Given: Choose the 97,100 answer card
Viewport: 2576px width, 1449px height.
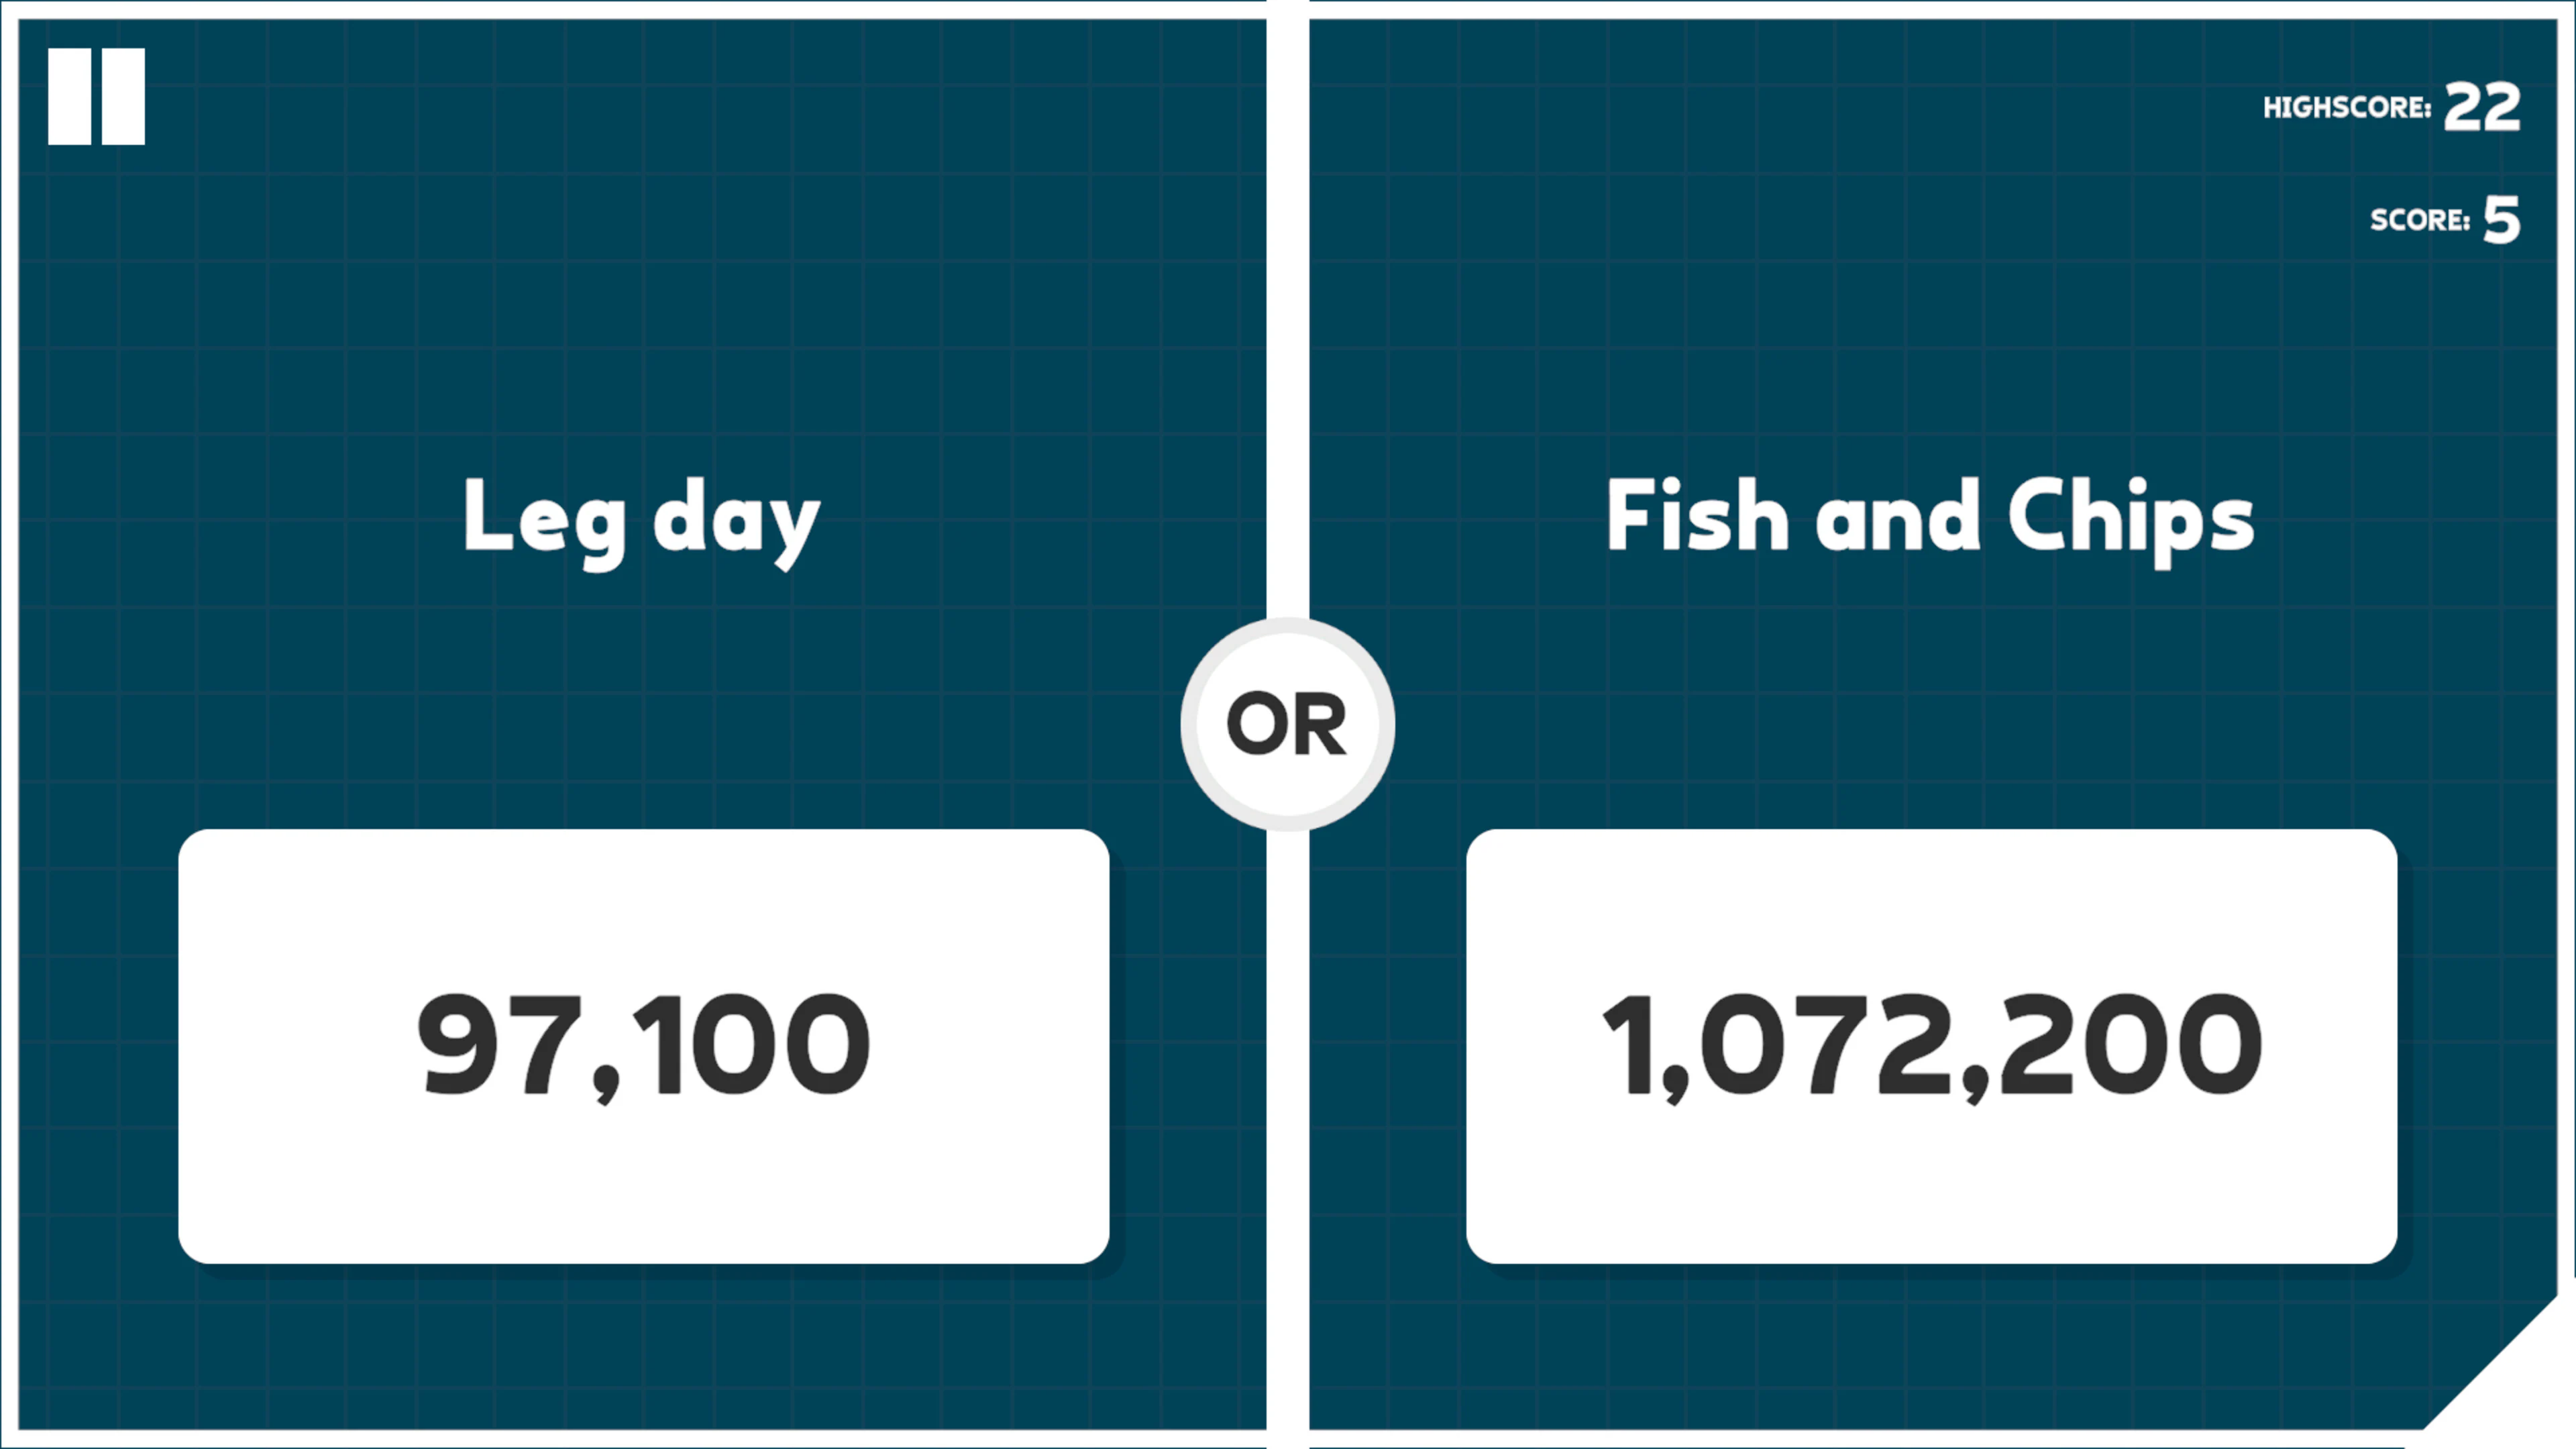Looking at the screenshot, I should click(x=643, y=1045).
